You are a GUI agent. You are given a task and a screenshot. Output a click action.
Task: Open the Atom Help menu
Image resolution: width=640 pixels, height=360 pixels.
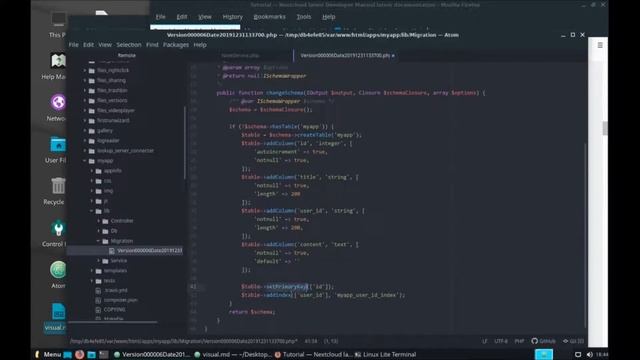click(x=200, y=45)
